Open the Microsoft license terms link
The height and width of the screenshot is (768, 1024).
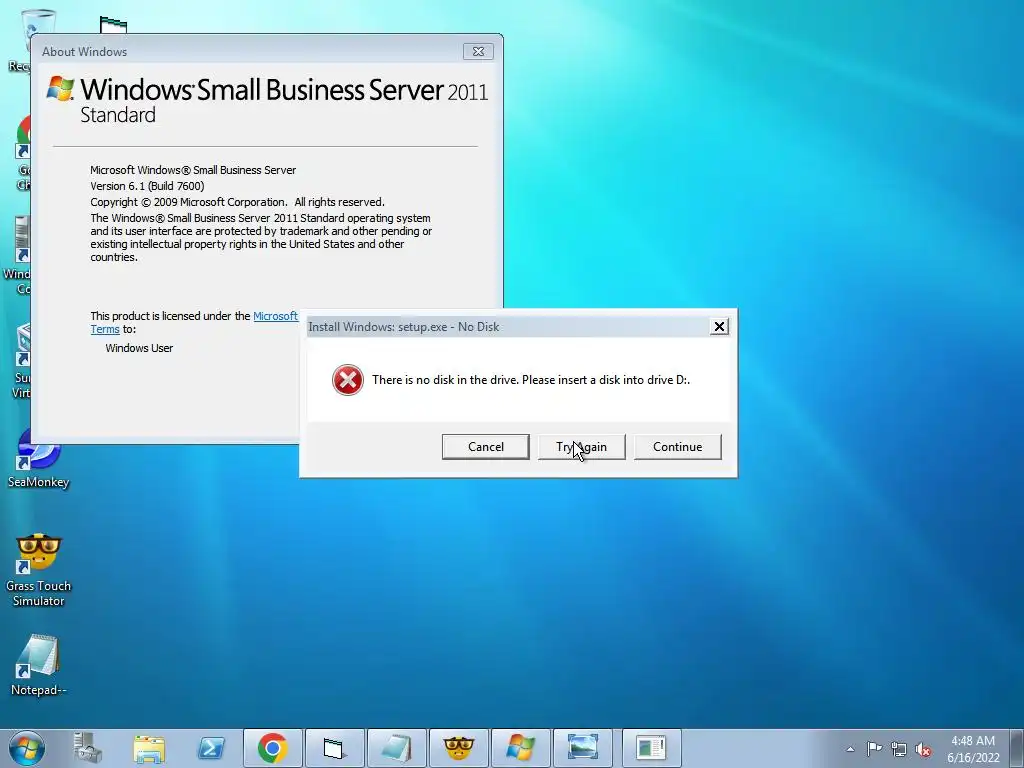pos(275,316)
